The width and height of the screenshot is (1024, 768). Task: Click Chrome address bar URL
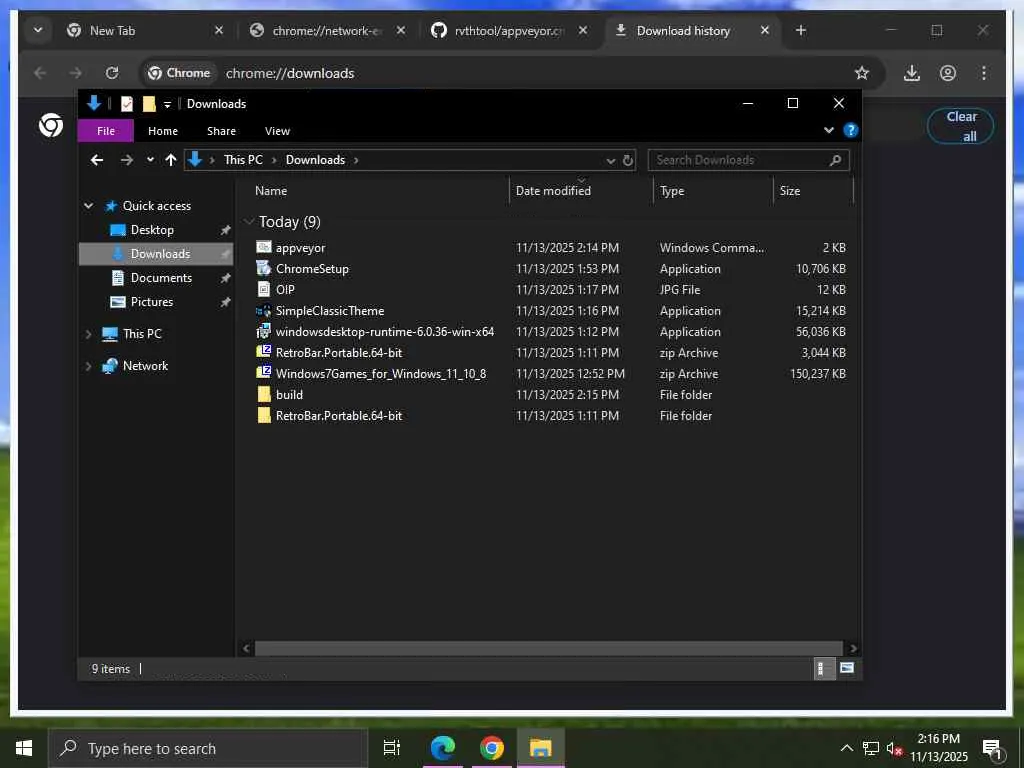tap(290, 73)
